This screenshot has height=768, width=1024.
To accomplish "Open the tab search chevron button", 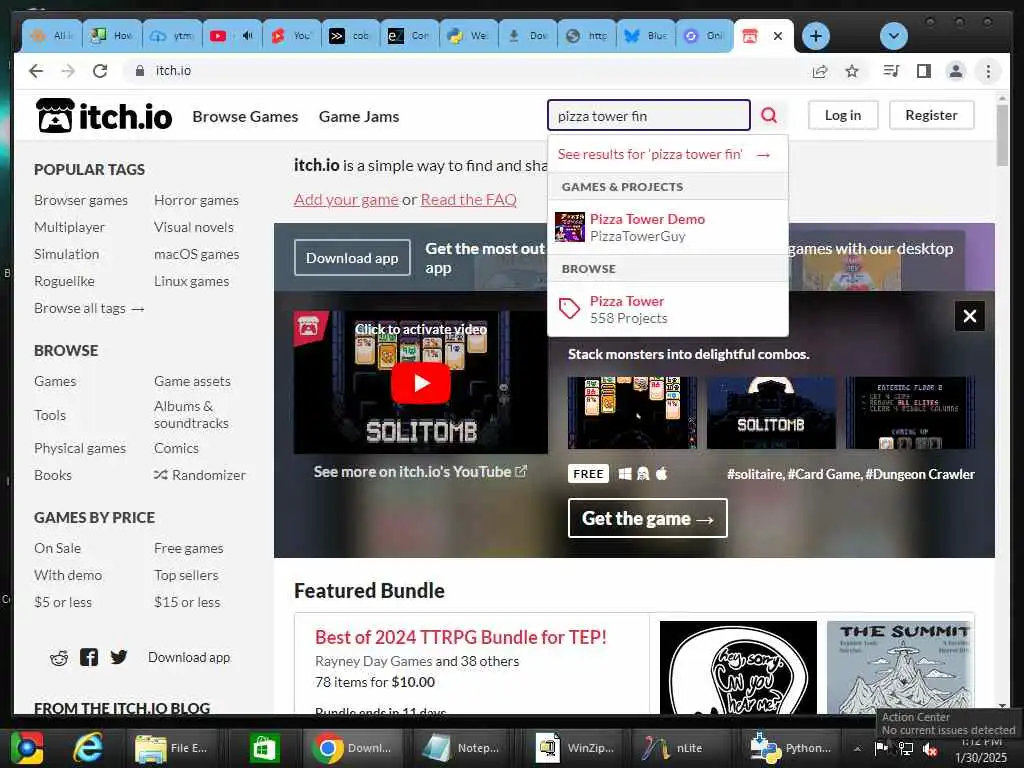I will 893,36.
